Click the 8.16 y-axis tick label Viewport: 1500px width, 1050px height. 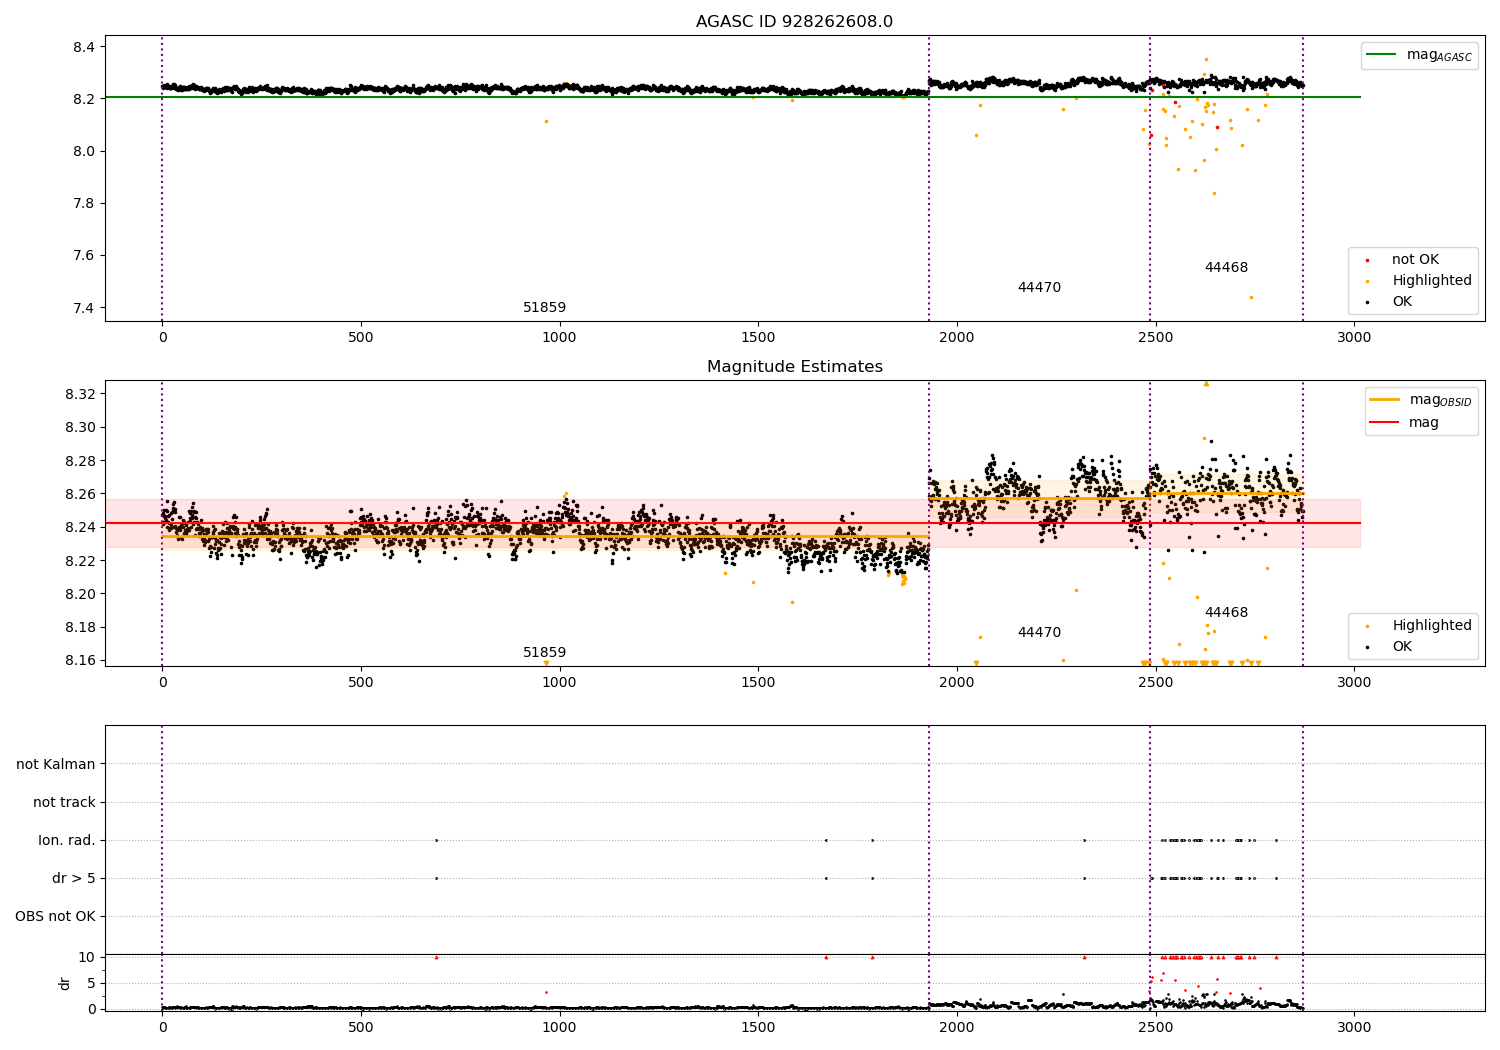coord(80,661)
